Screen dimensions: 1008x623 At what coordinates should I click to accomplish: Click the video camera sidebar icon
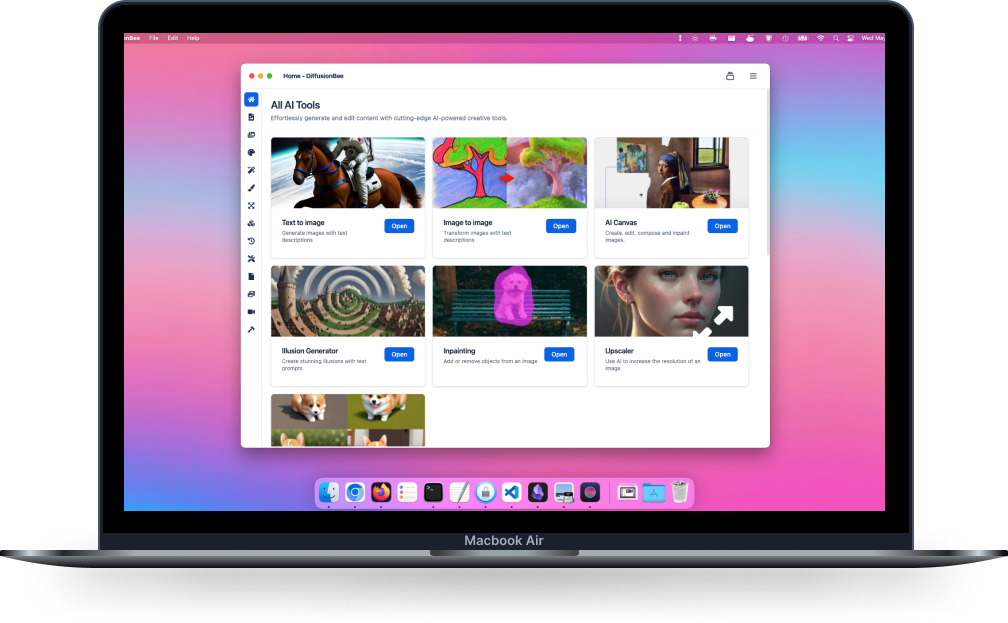coord(251,312)
